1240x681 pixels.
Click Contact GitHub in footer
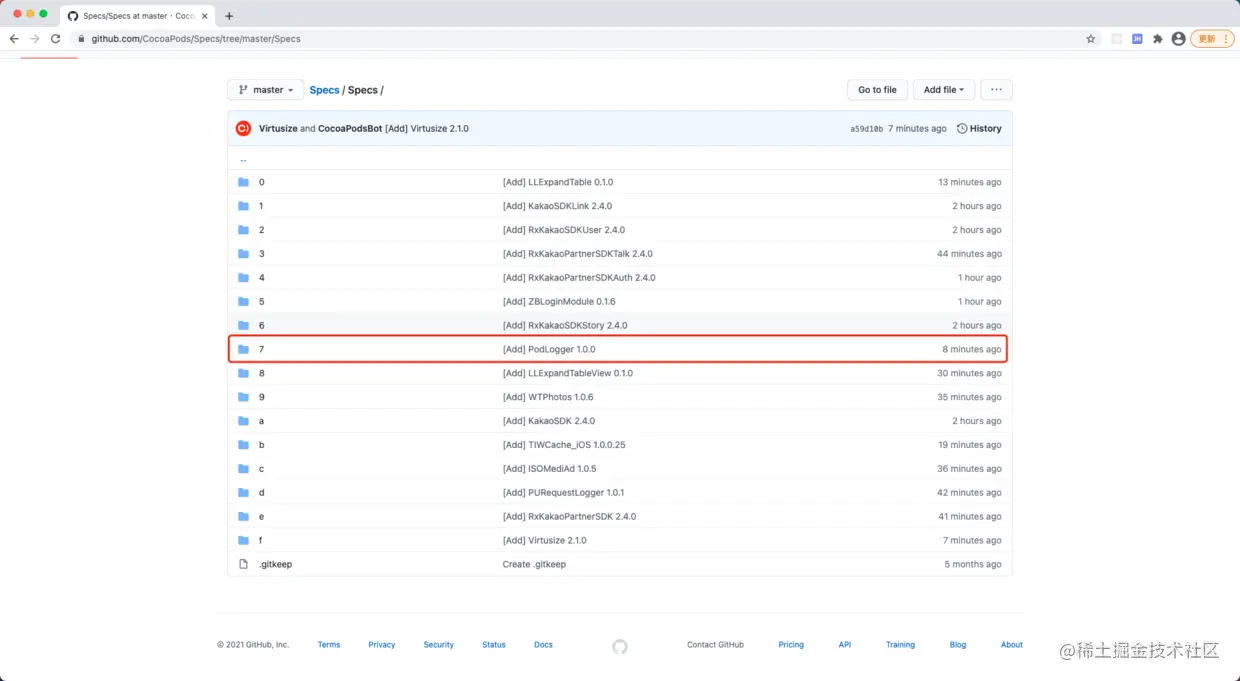(715, 645)
